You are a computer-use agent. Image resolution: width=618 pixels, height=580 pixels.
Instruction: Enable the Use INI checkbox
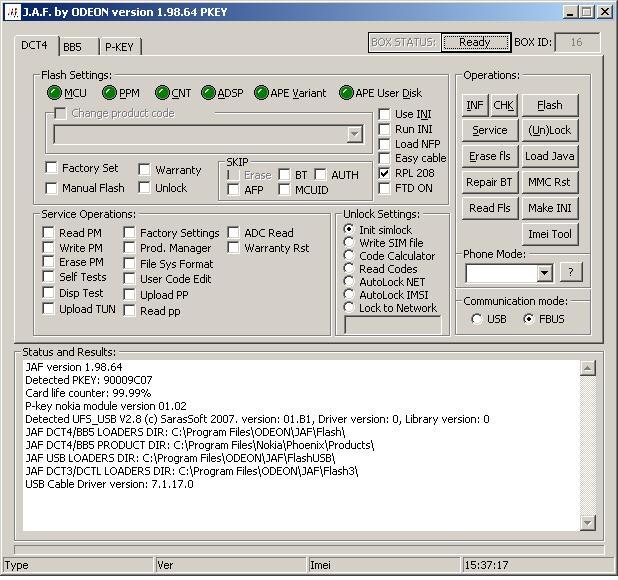pyautogui.click(x=384, y=114)
